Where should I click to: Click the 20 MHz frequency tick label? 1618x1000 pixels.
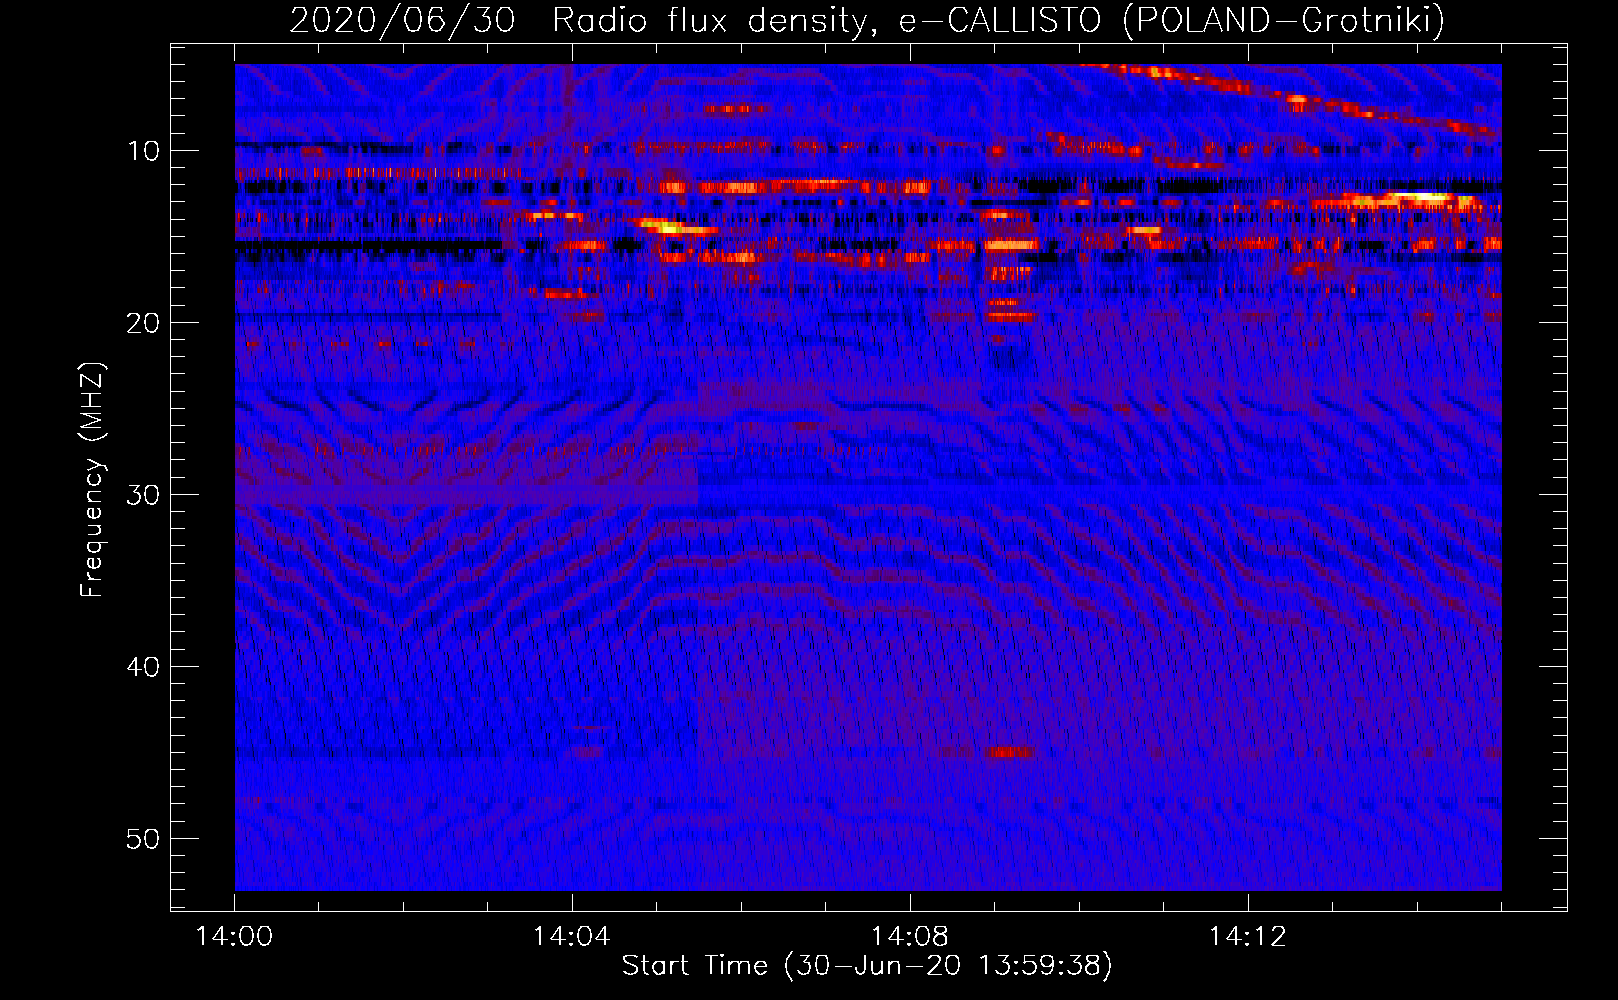[x=144, y=323]
